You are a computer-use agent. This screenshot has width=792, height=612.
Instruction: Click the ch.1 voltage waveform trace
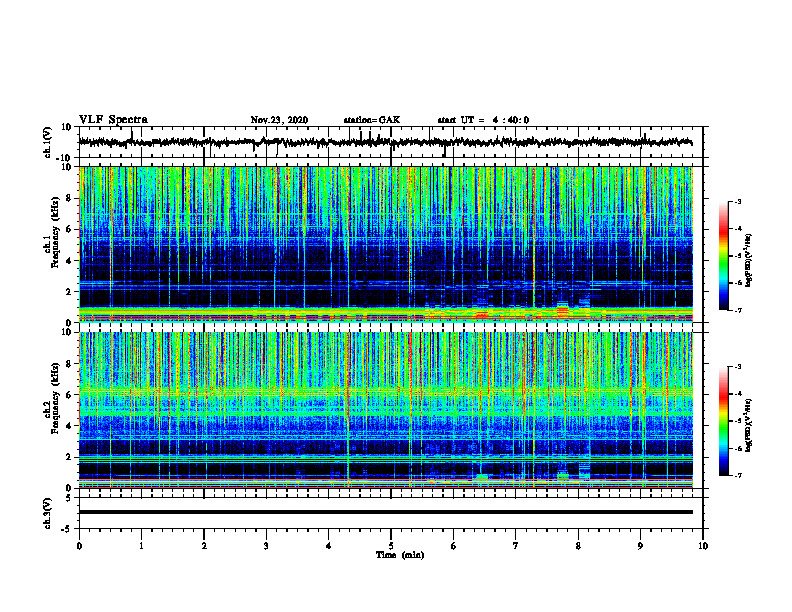point(385,142)
